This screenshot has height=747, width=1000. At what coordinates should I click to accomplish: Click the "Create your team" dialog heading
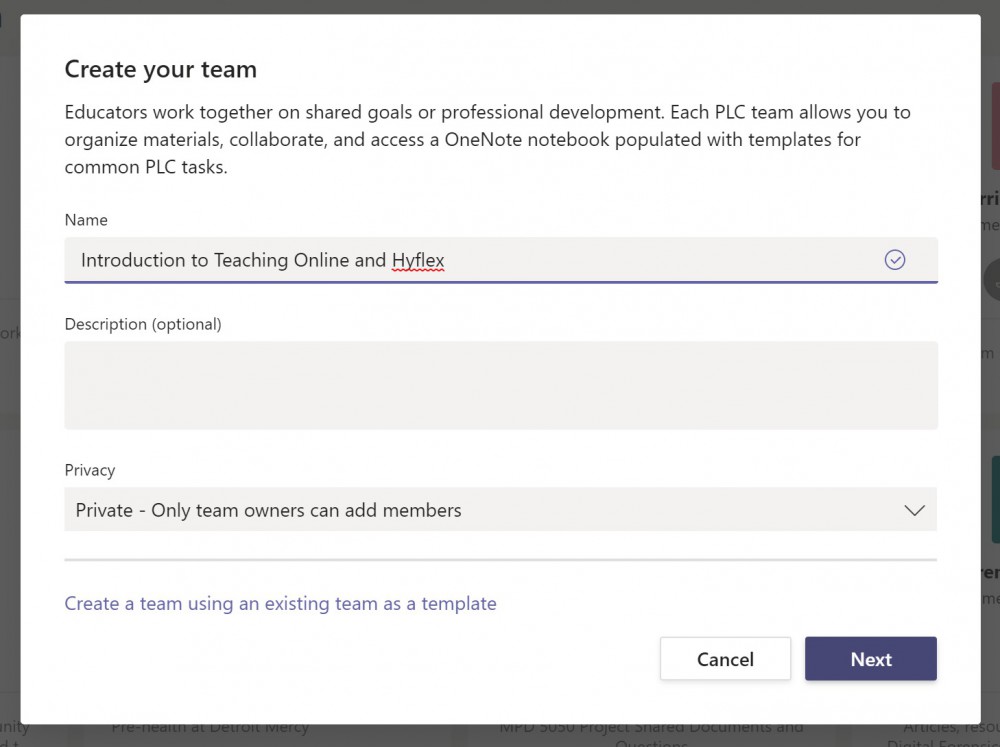(160, 69)
